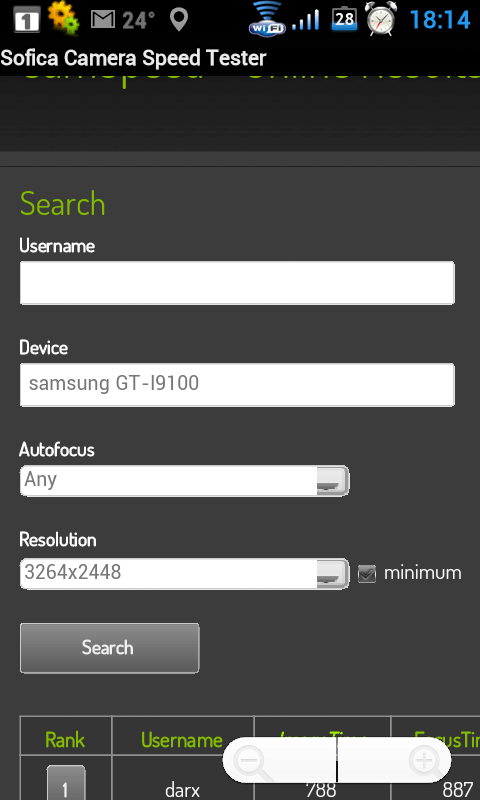This screenshot has width=480, height=800.
Task: Sort by the Rank column header
Action: pyautogui.click(x=65, y=740)
